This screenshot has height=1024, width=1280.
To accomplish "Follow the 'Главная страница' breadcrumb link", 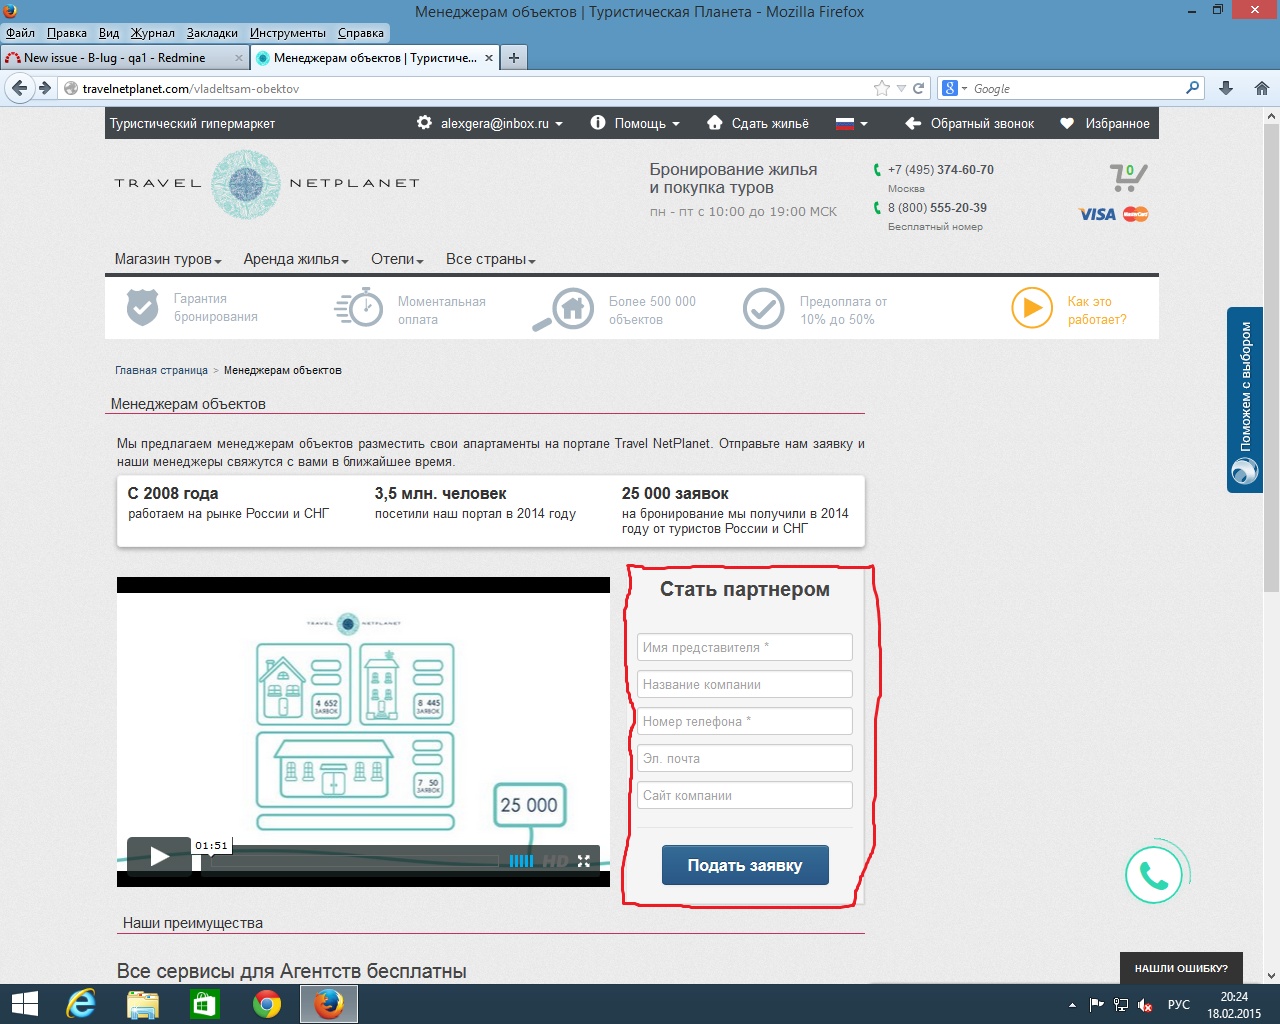I will click(x=161, y=370).
